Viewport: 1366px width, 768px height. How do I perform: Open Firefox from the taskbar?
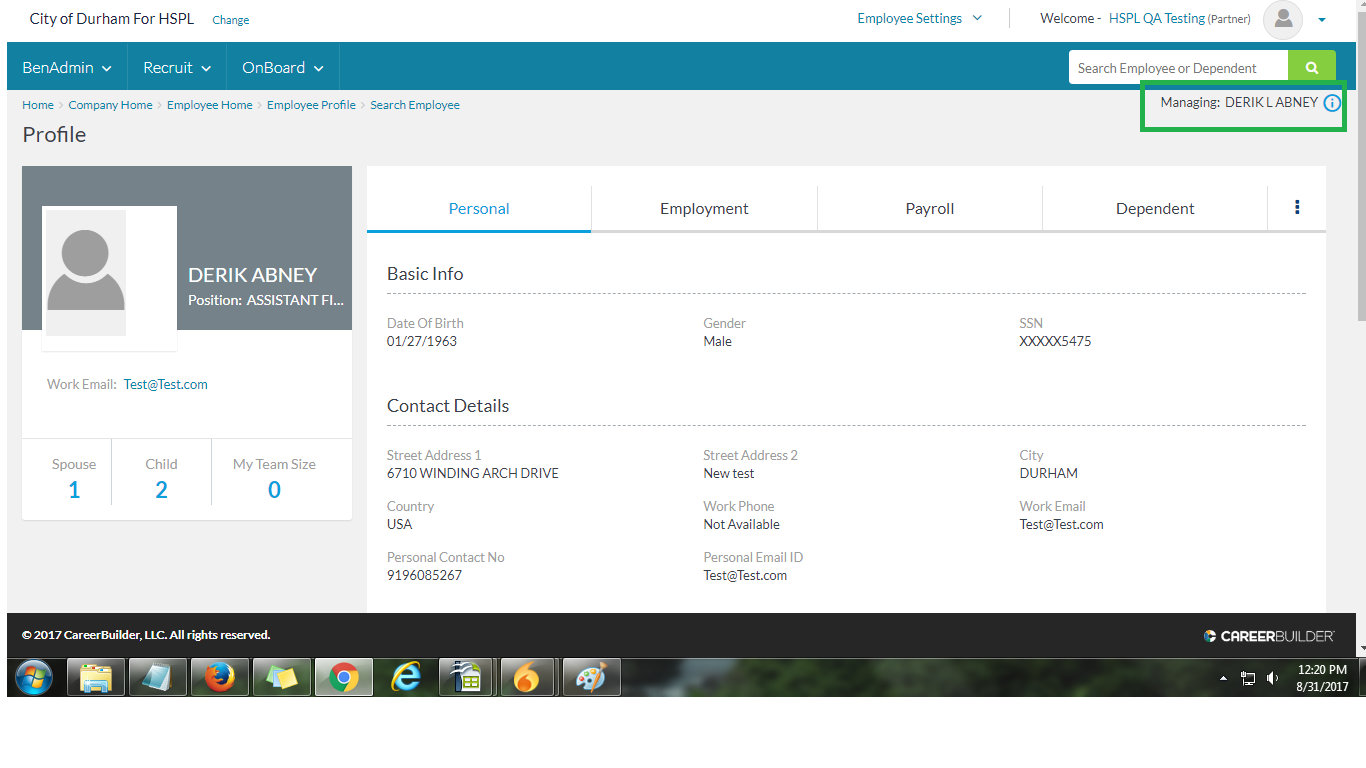[x=219, y=678]
